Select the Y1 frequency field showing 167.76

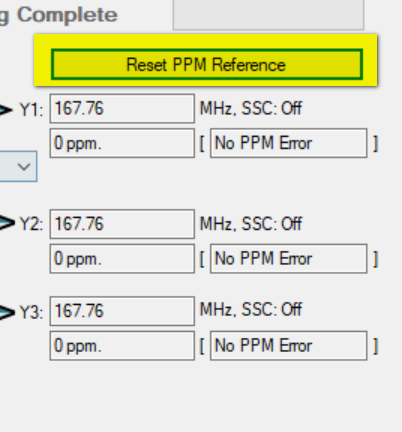[x=122, y=108]
